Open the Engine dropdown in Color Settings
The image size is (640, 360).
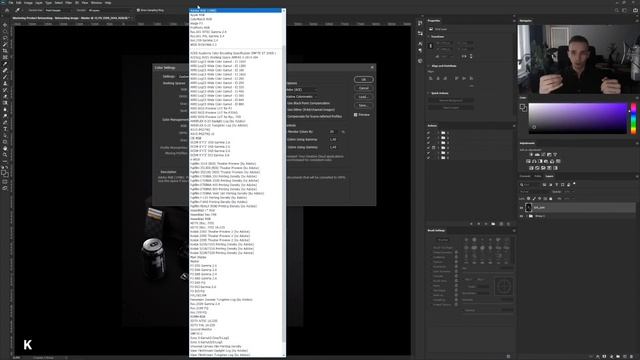302,90
